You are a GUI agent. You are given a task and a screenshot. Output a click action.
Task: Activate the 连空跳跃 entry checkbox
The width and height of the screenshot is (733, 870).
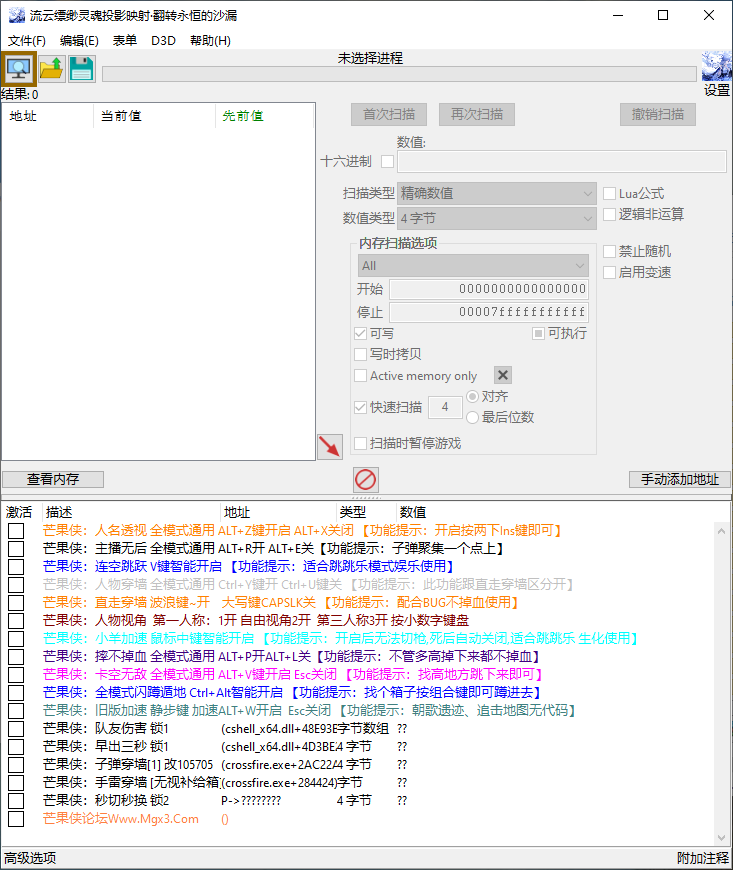[x=16, y=566]
